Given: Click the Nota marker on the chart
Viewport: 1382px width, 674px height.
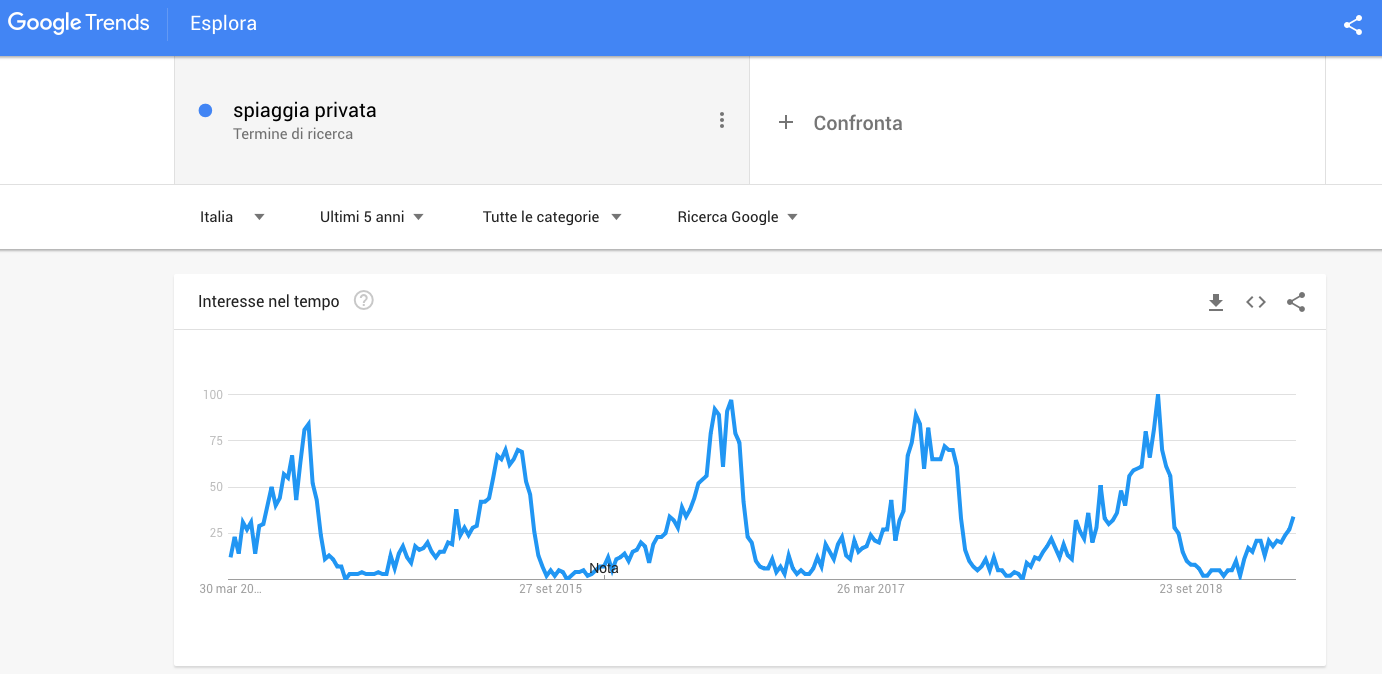Looking at the screenshot, I should (606, 568).
